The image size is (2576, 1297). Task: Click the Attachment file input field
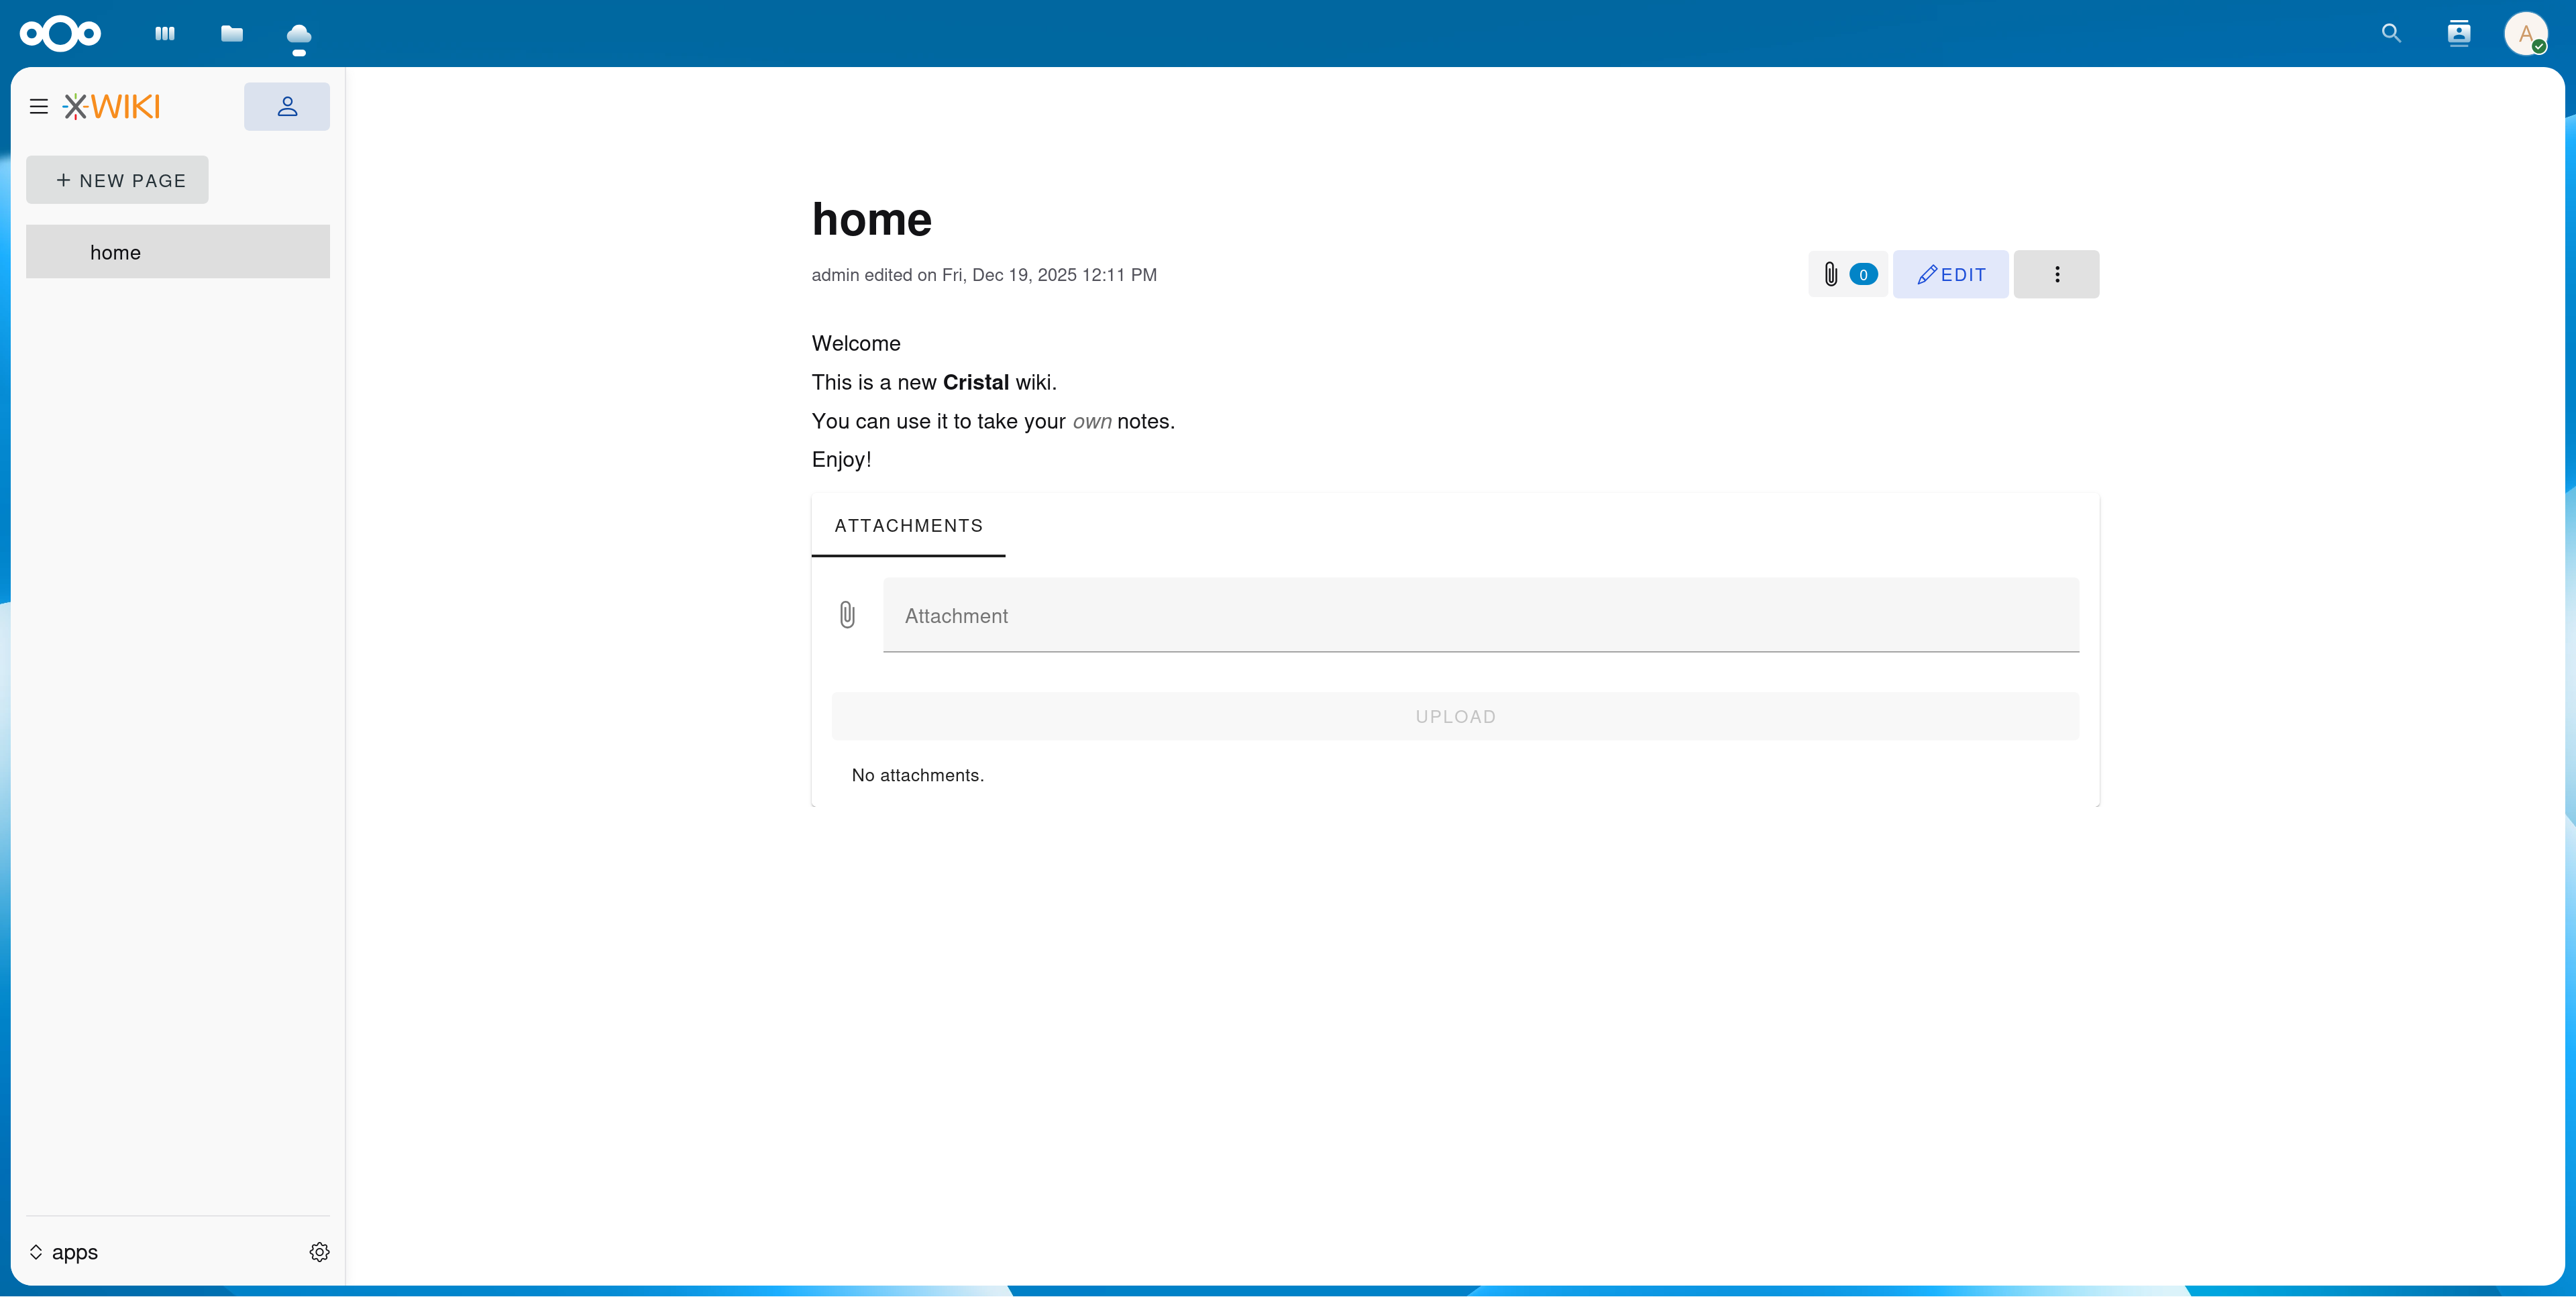(1480, 615)
